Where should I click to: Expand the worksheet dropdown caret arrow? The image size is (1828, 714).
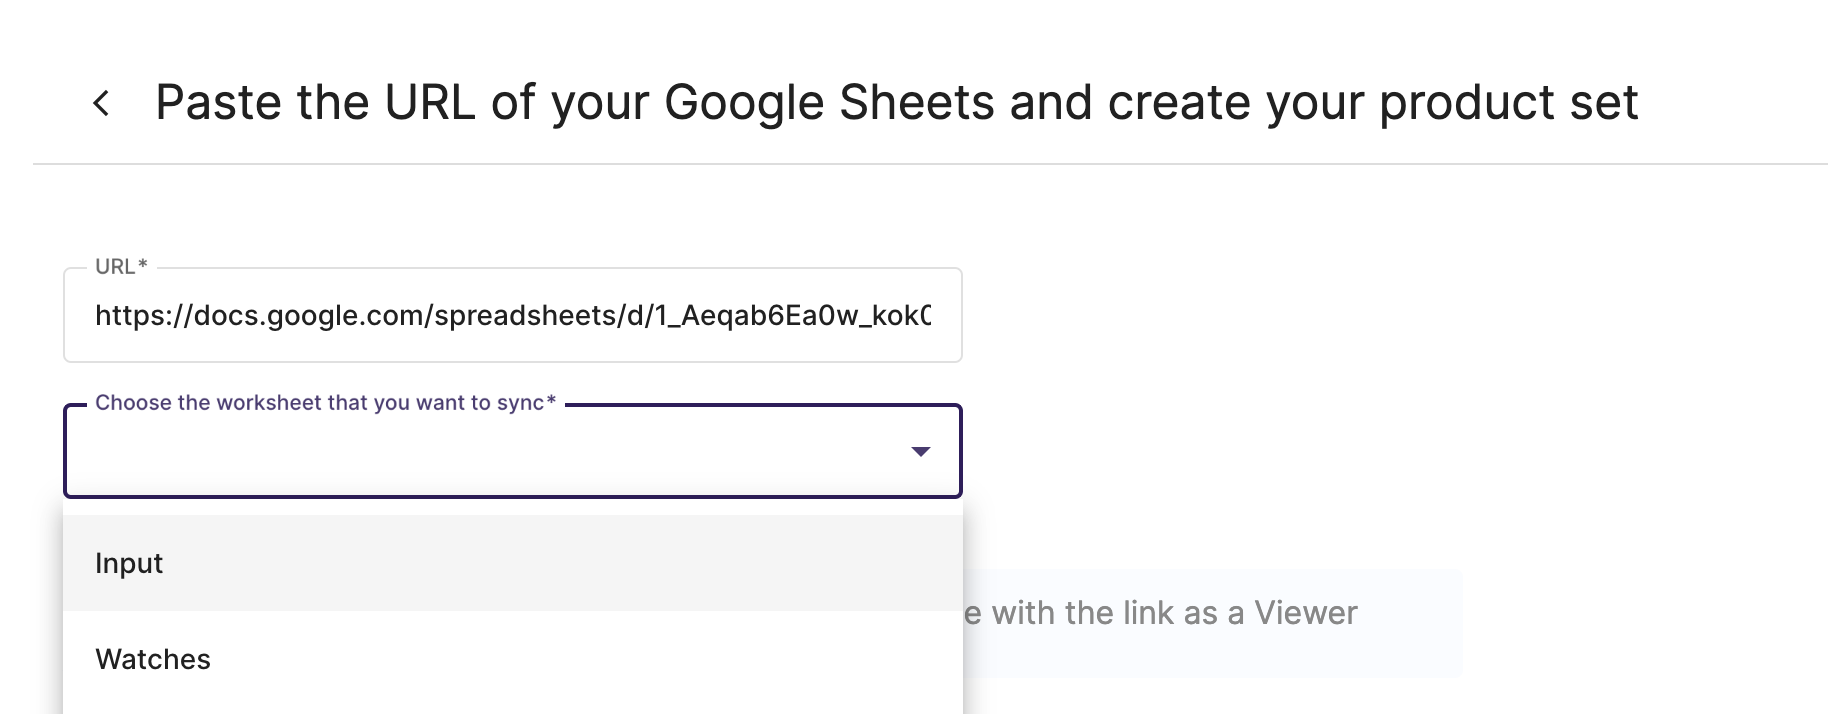click(x=921, y=452)
